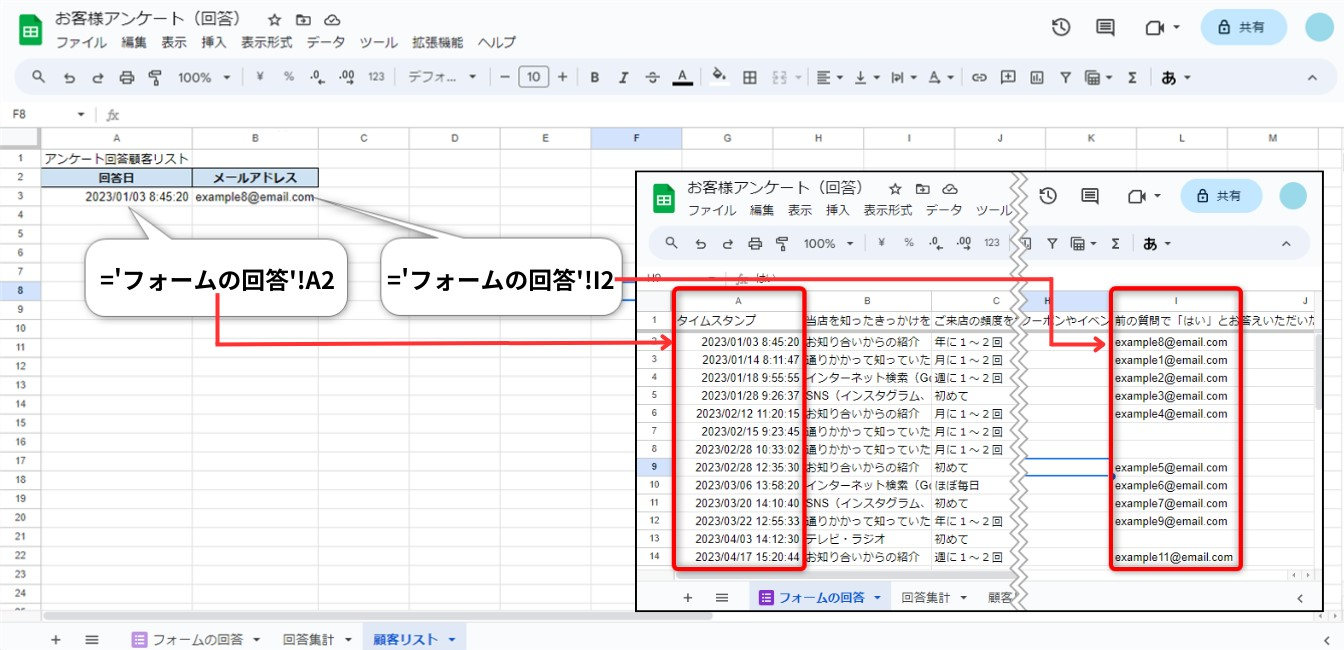Image resolution: width=1344 pixels, height=650 pixels.
Task: Click the 共有 share button
Action: click(x=1243, y=28)
